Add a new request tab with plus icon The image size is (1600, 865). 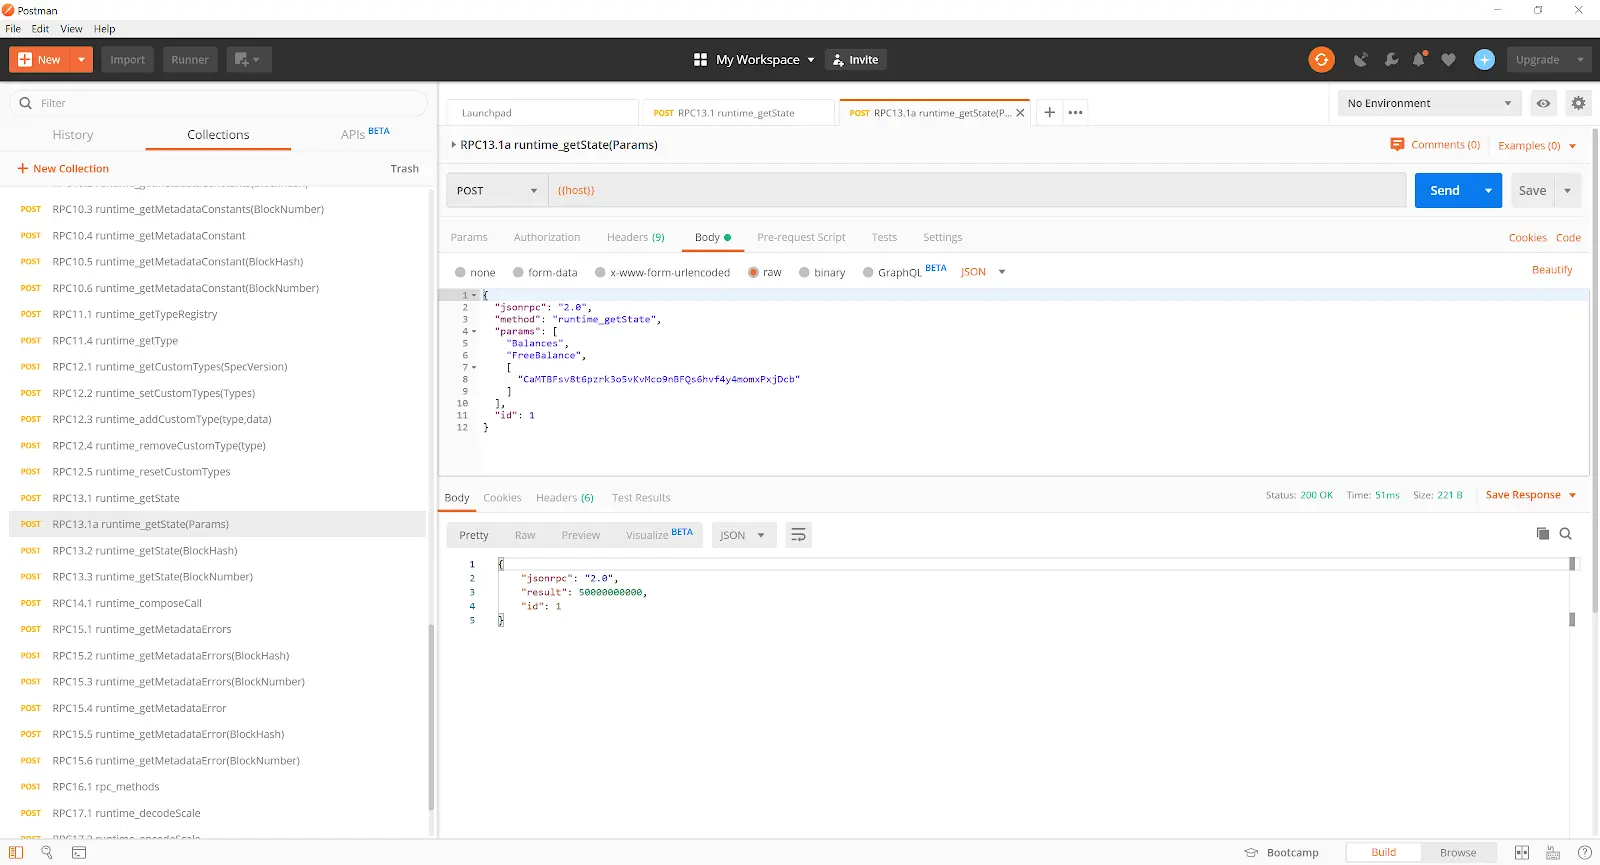click(1049, 113)
